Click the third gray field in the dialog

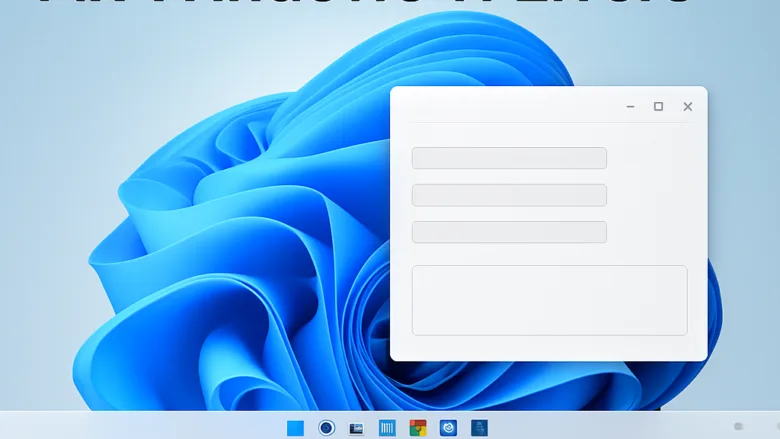[x=509, y=232]
